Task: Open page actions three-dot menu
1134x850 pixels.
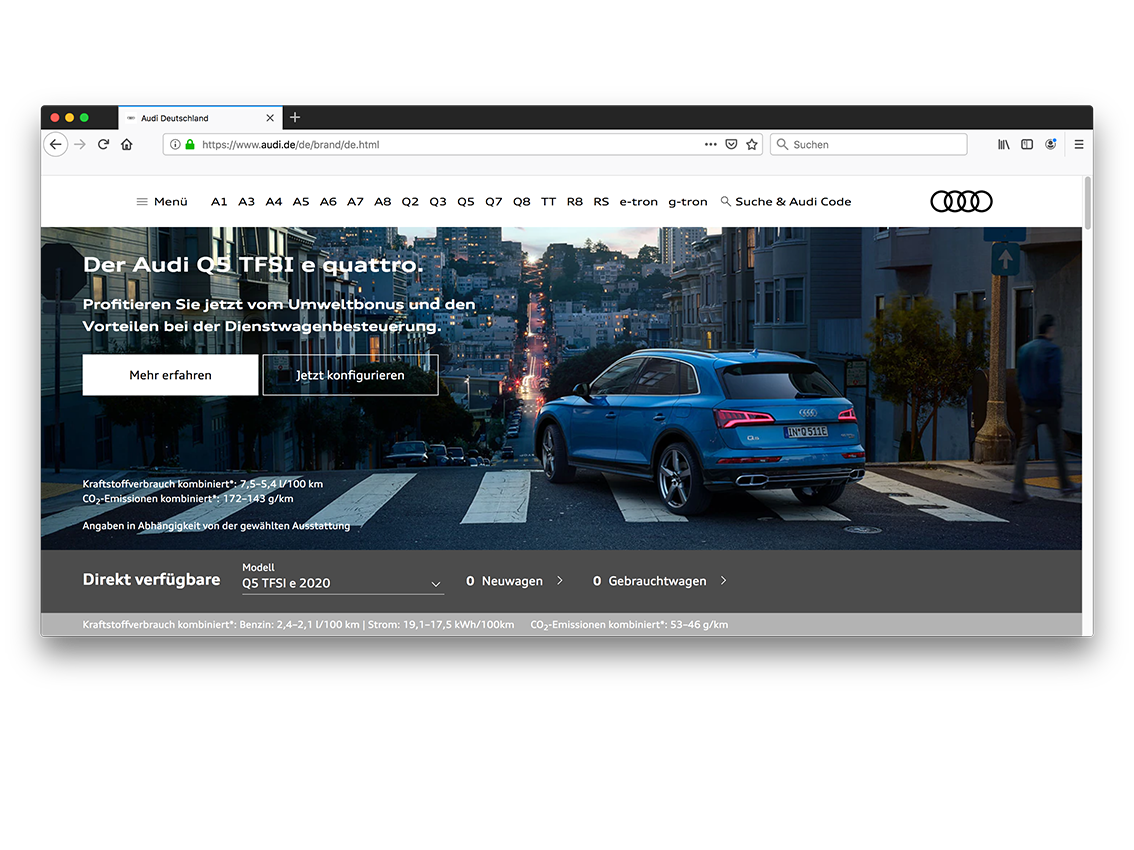Action: point(710,144)
